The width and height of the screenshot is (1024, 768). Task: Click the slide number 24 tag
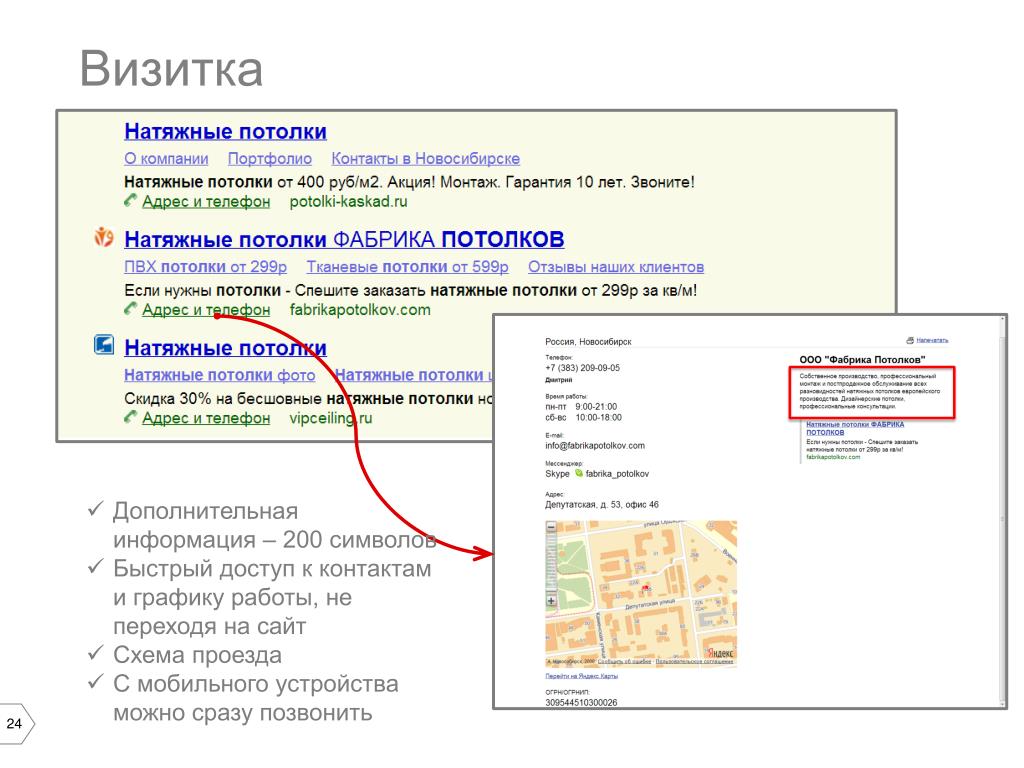click(16, 723)
